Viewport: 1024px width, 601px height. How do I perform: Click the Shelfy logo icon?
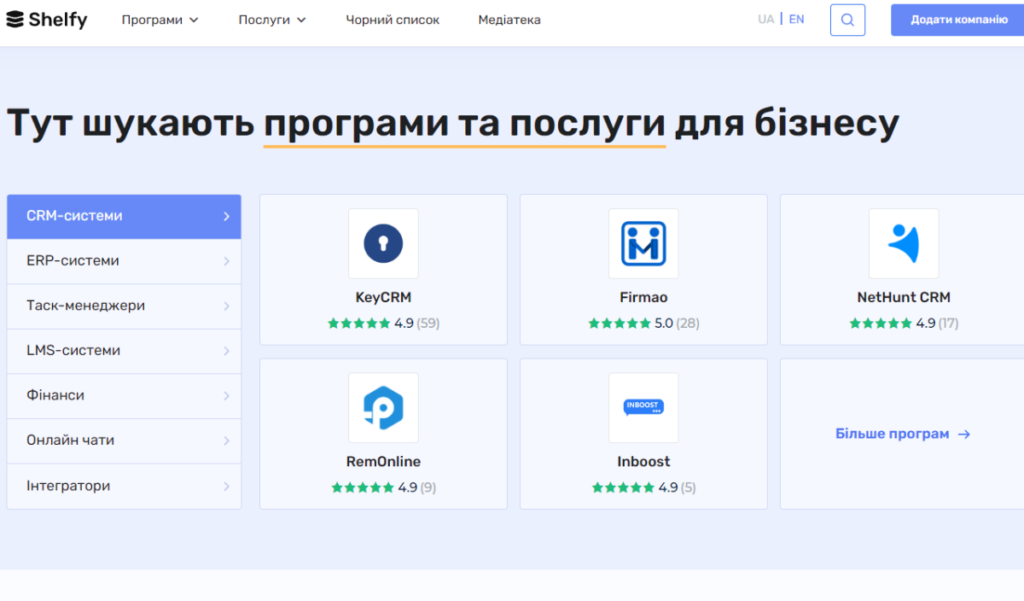(18, 18)
